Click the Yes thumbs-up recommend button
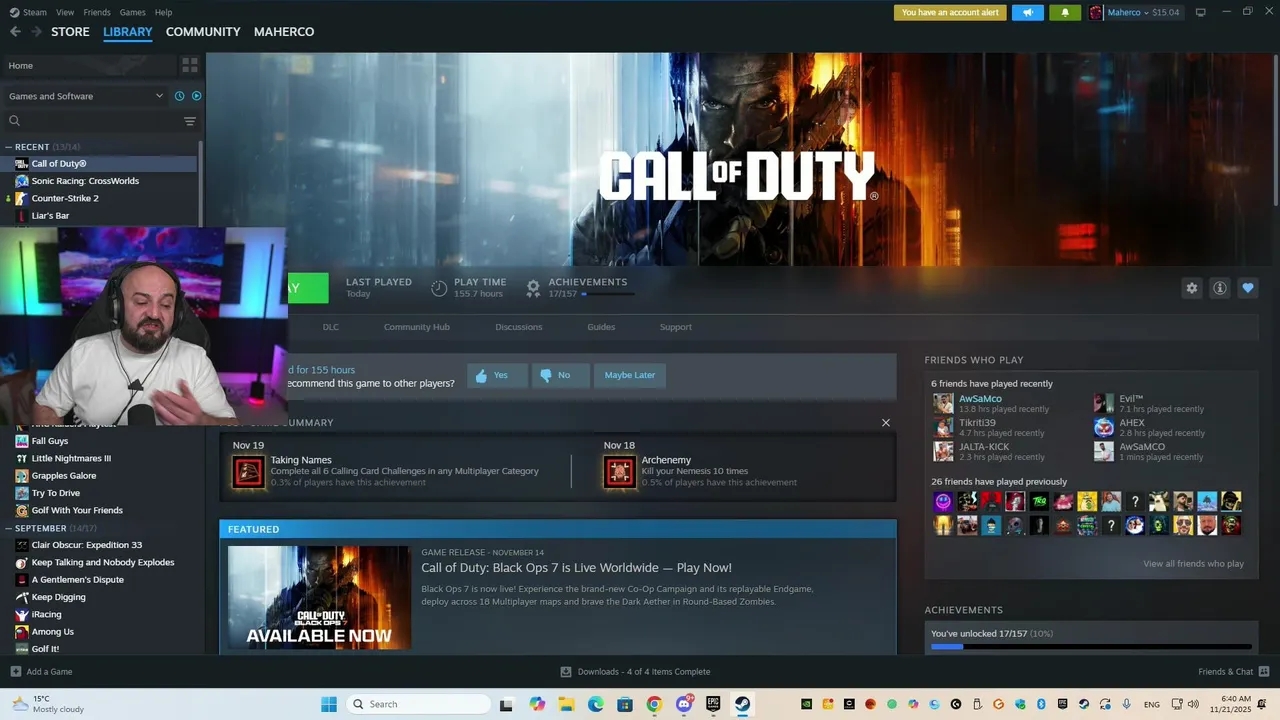Viewport: 1280px width, 720px height. (x=497, y=375)
